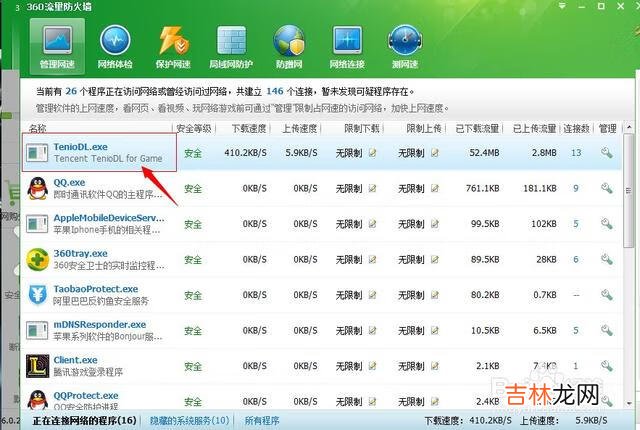Open 保护网速 speed protection
Viewport: 640px width, 430px height.
click(173, 47)
